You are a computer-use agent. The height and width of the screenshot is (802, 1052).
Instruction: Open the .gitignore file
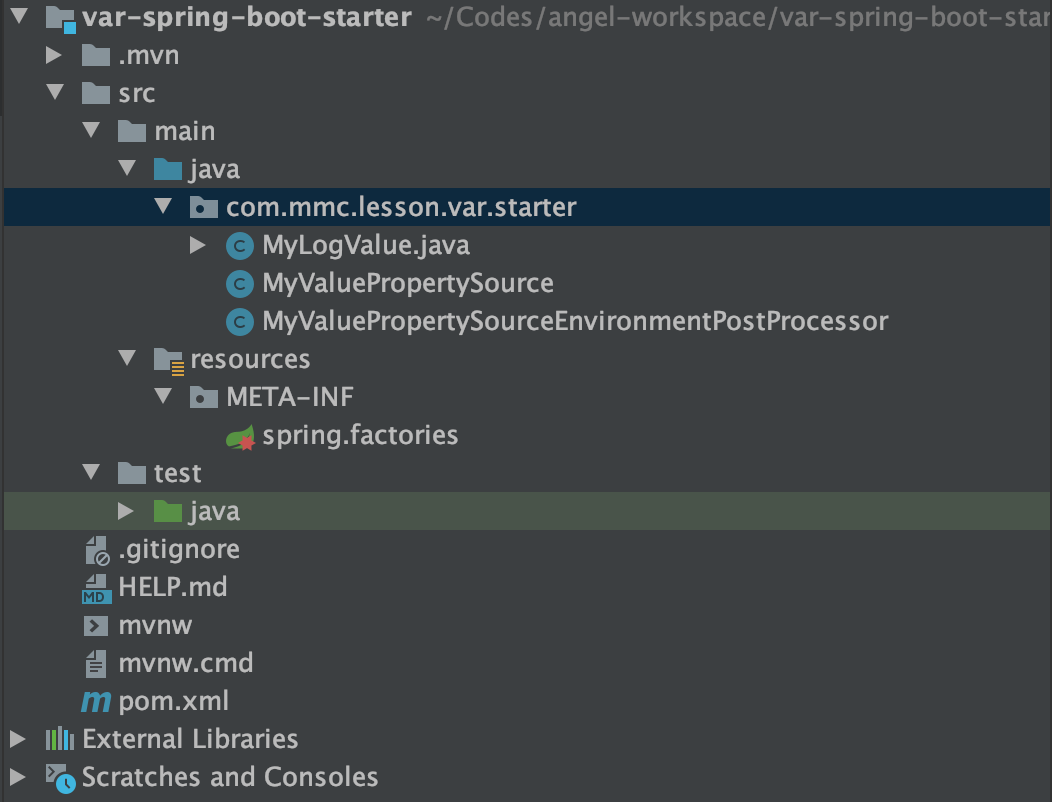[179, 550]
